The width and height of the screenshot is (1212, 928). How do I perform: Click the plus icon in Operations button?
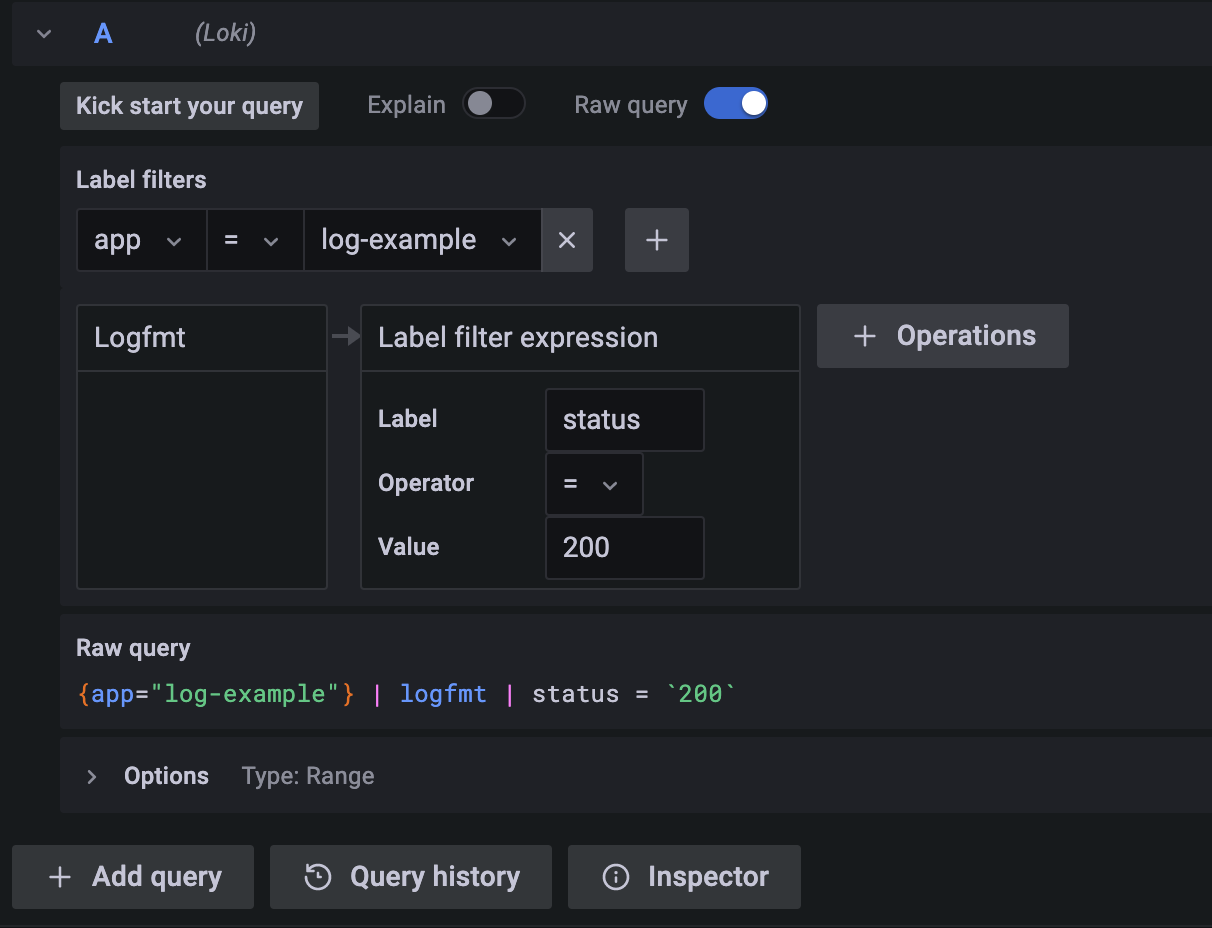(x=864, y=336)
